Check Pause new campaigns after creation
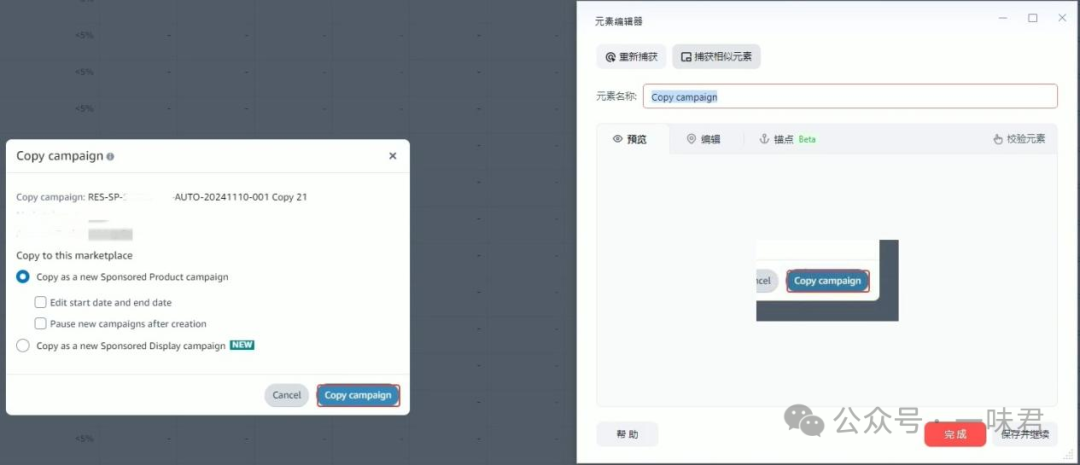 (x=41, y=323)
